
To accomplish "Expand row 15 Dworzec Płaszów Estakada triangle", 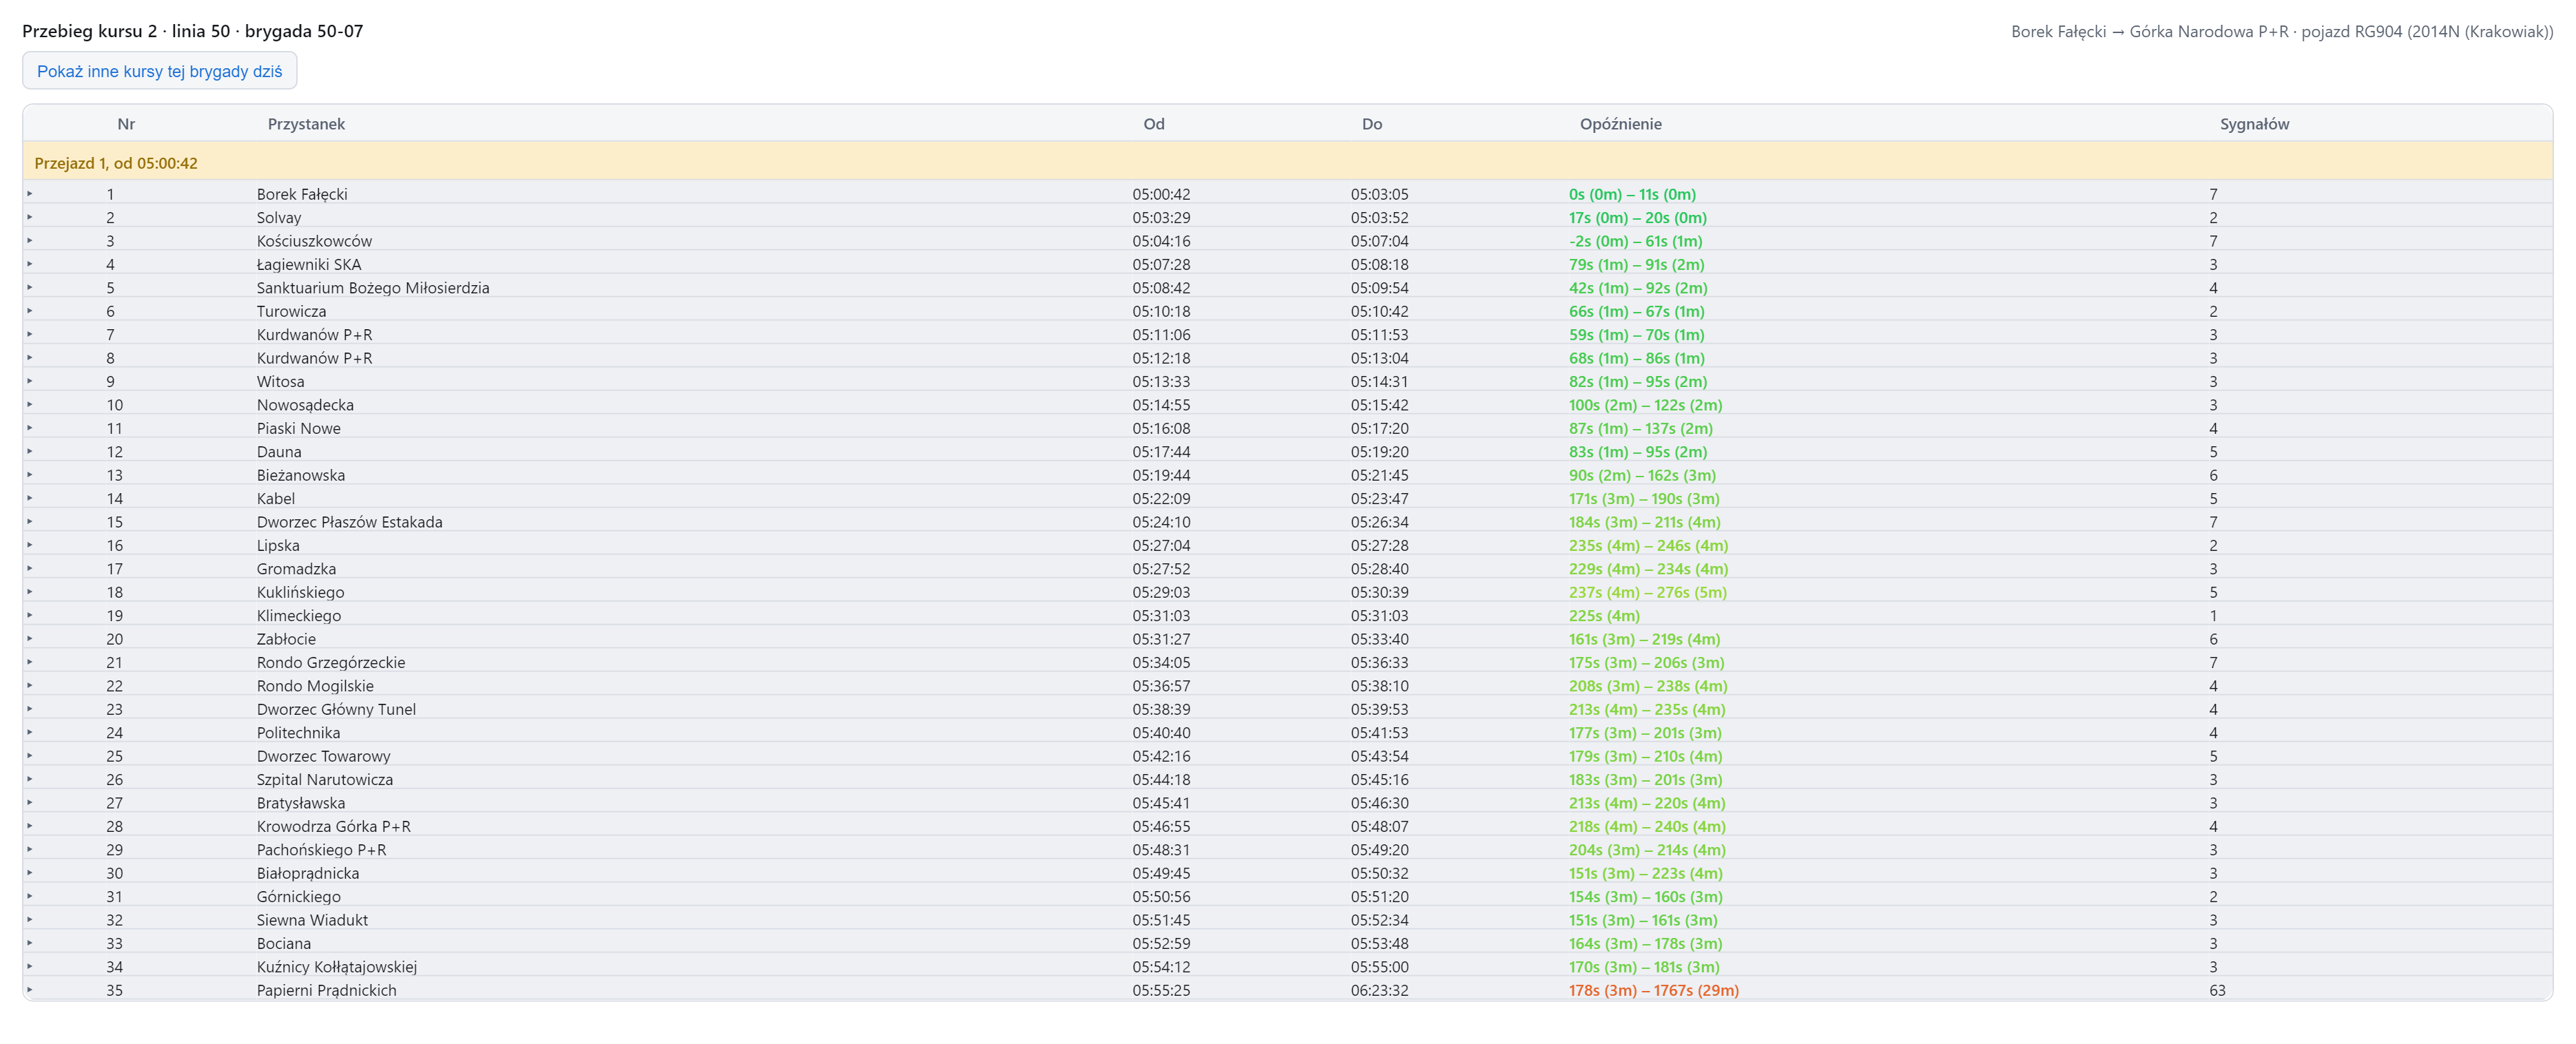I will click(x=30, y=521).
